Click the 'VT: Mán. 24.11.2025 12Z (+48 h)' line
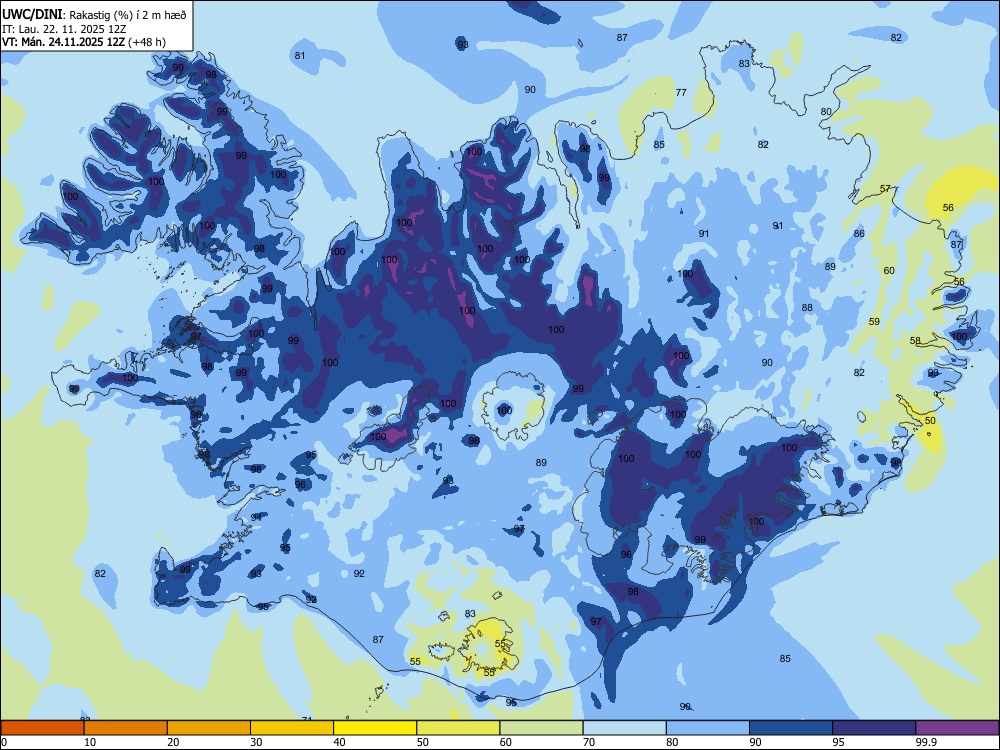1000x750 pixels. point(84,42)
